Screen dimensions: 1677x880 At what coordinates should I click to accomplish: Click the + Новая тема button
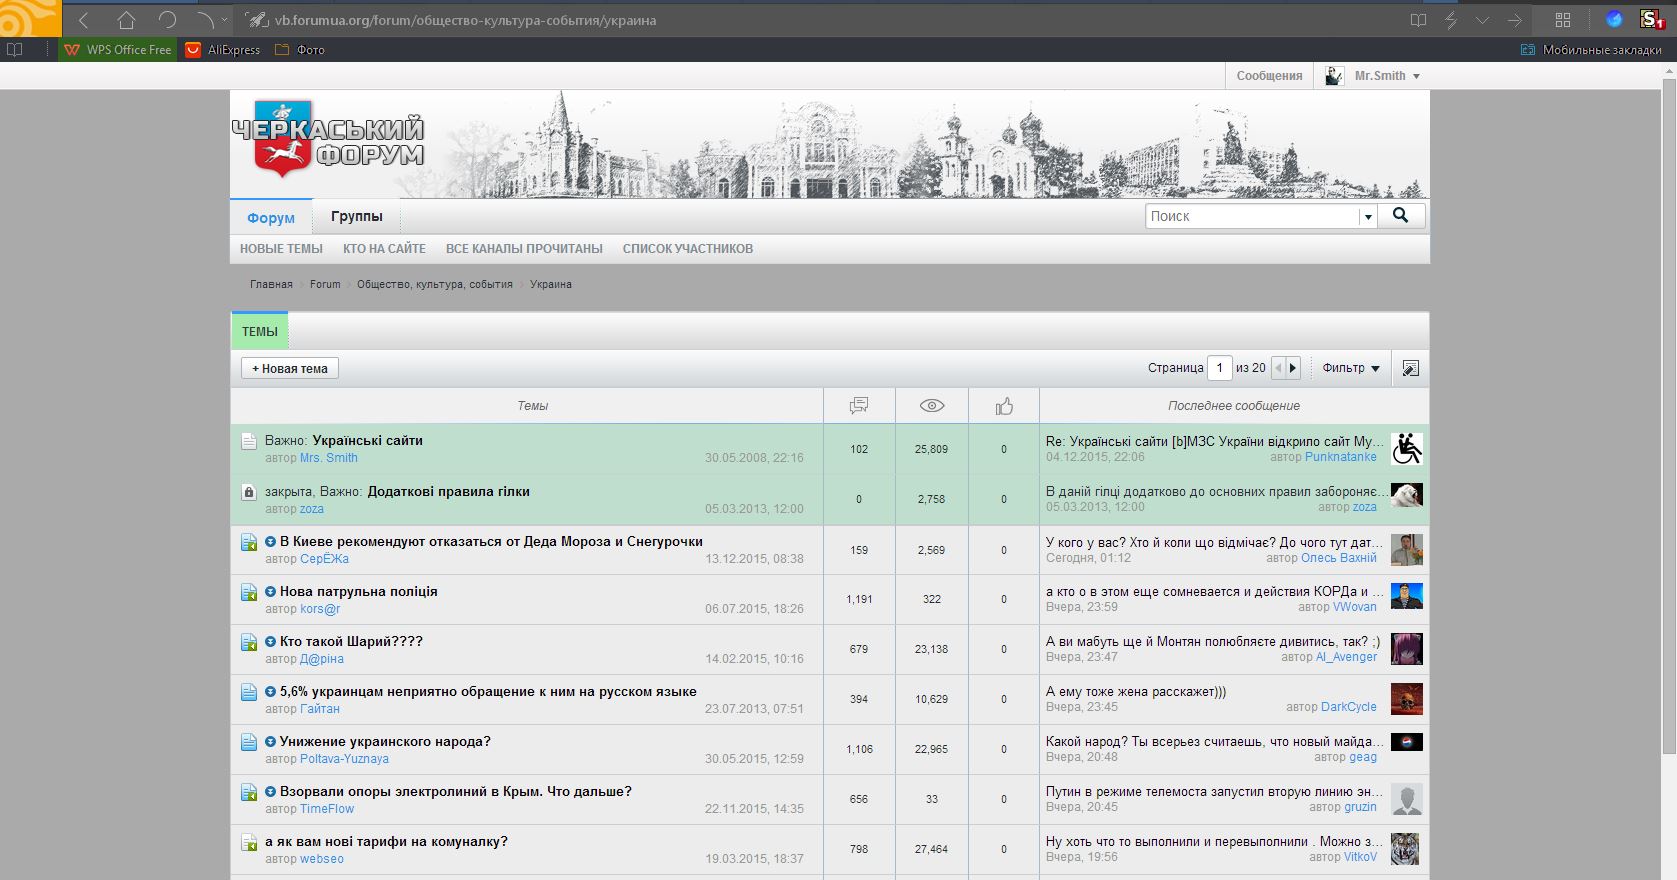pos(290,368)
